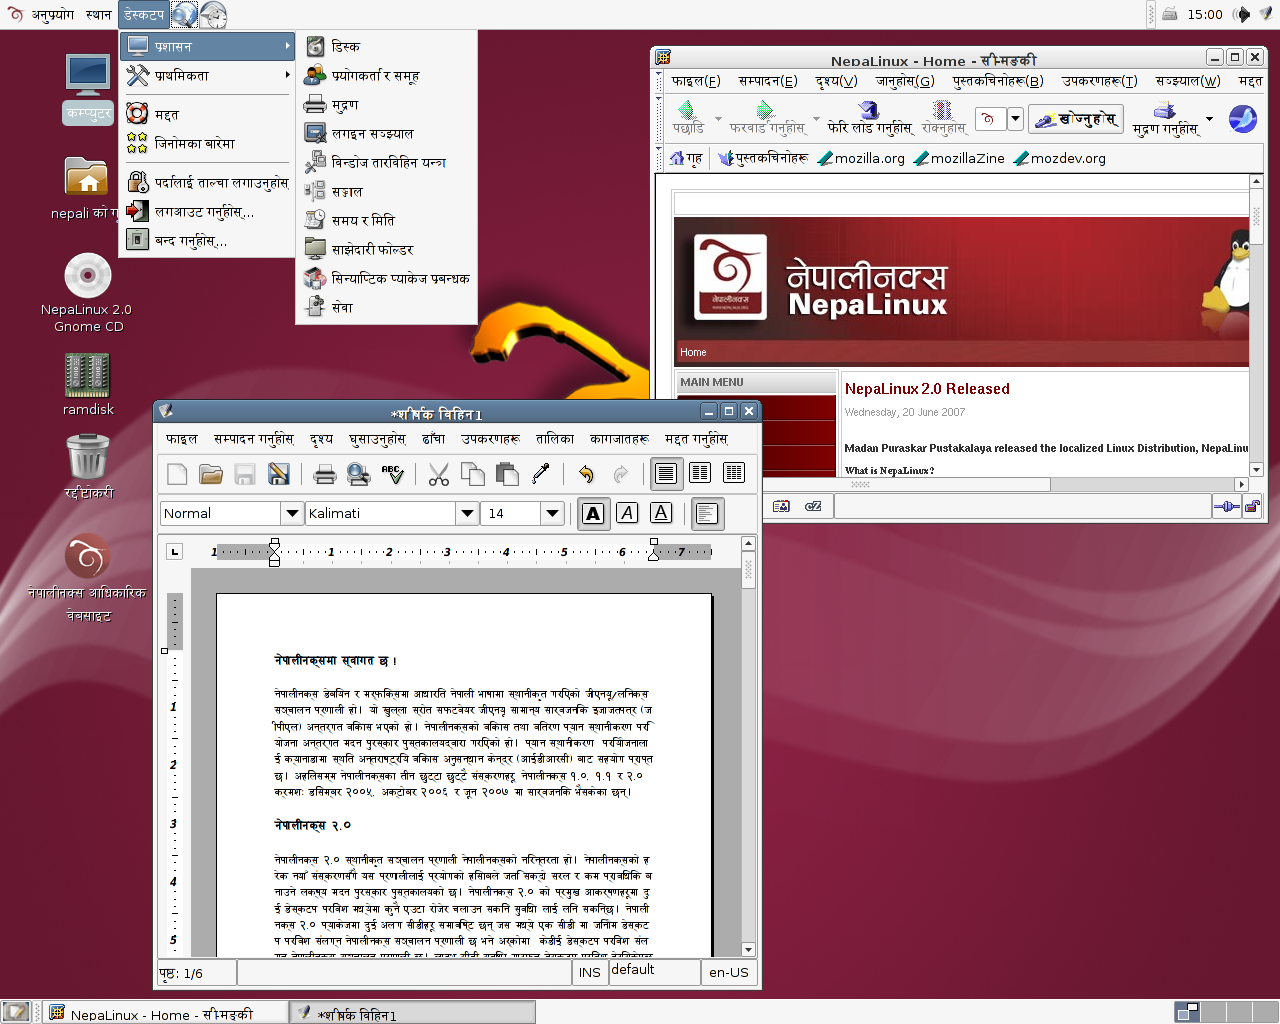This screenshot has width=1280, height=1024.
Task: Run the ABC spell check icon
Action: click(x=392, y=474)
